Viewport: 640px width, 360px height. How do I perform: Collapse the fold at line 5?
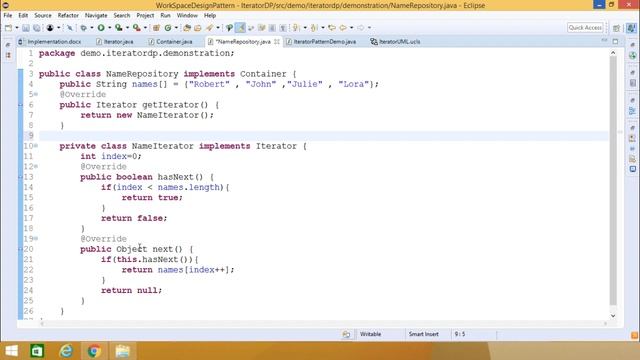click(36, 94)
